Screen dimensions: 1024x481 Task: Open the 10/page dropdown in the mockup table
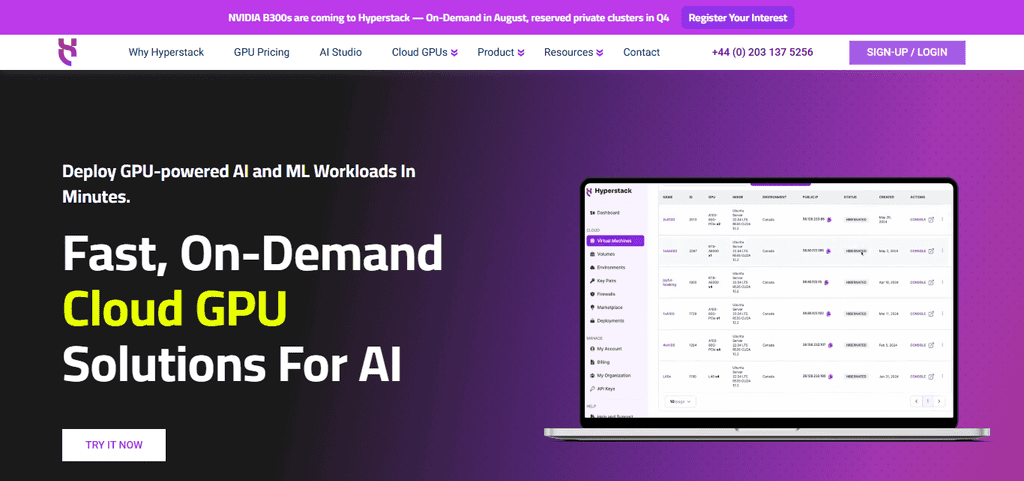(x=680, y=401)
